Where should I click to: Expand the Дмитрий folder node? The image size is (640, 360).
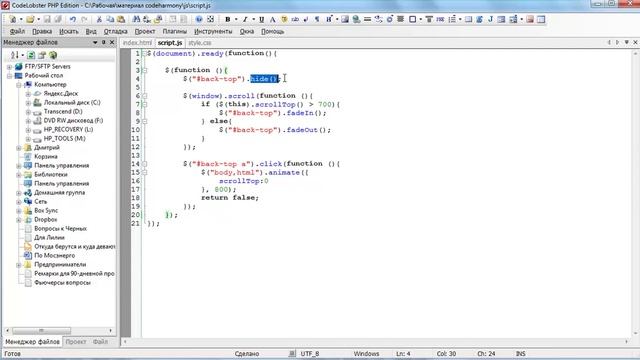click(19, 148)
